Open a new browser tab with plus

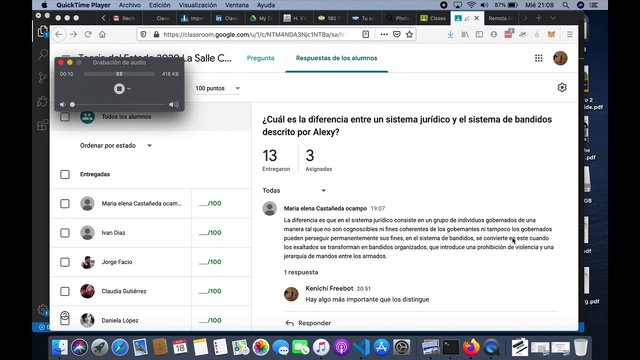pyautogui.click(x=539, y=18)
